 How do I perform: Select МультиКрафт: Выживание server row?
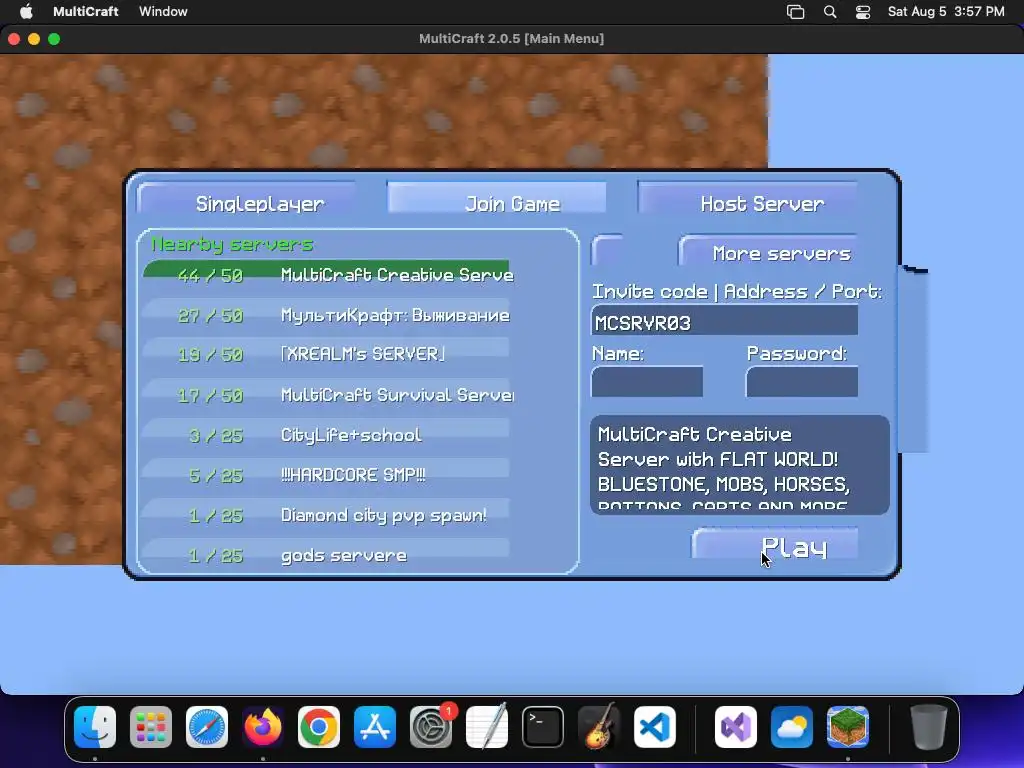tap(327, 315)
